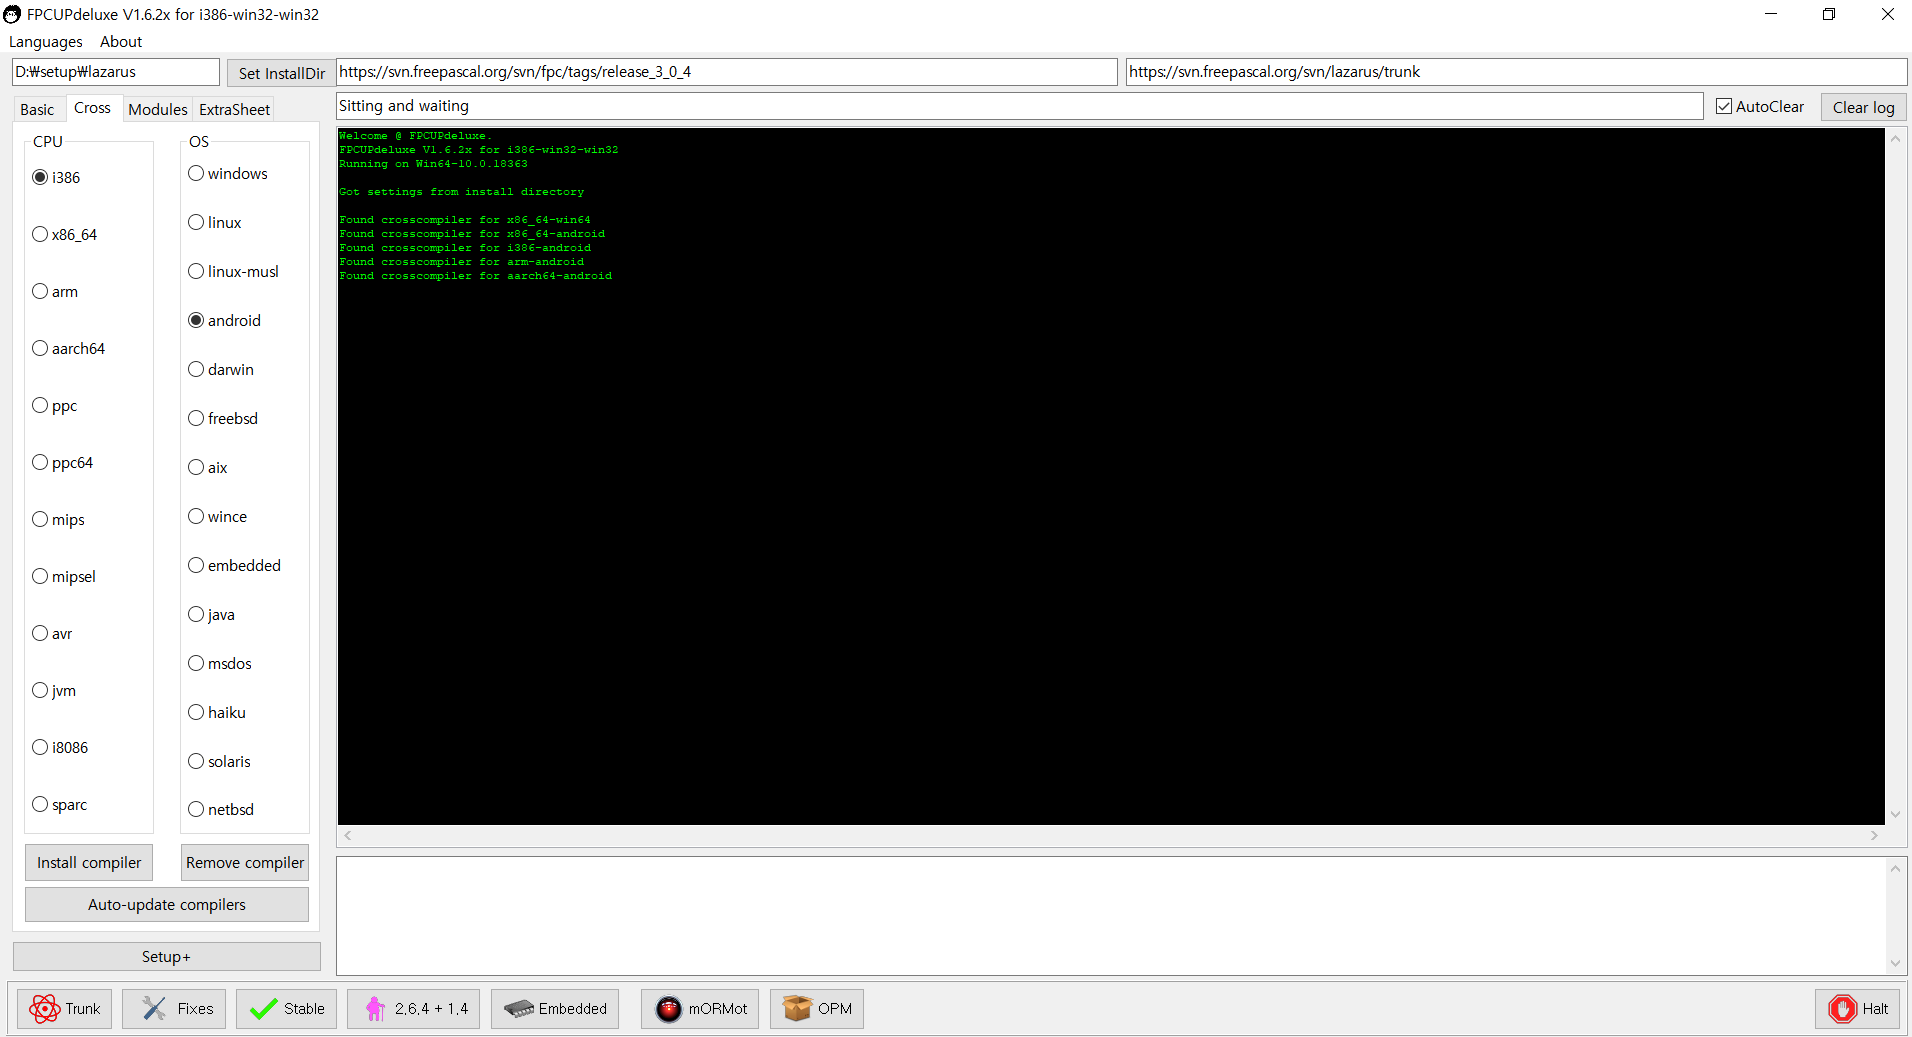Click the mORMot red-eye icon button

tap(701, 1009)
